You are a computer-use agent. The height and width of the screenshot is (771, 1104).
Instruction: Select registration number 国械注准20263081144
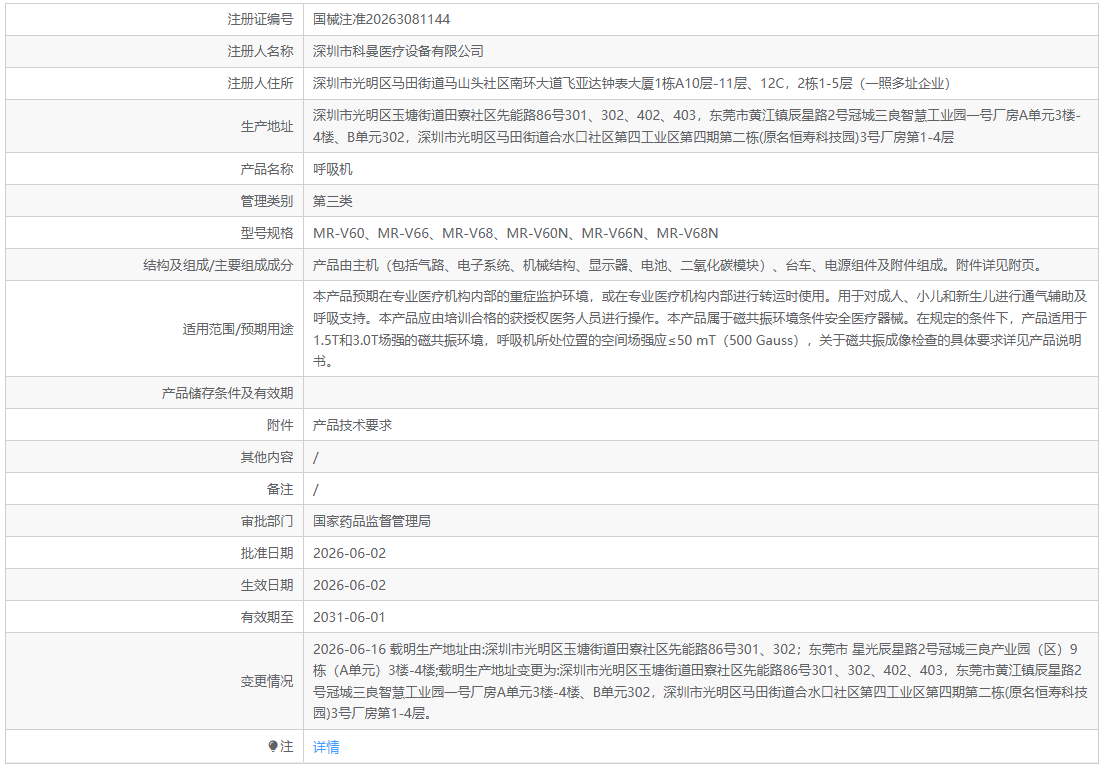(382, 19)
